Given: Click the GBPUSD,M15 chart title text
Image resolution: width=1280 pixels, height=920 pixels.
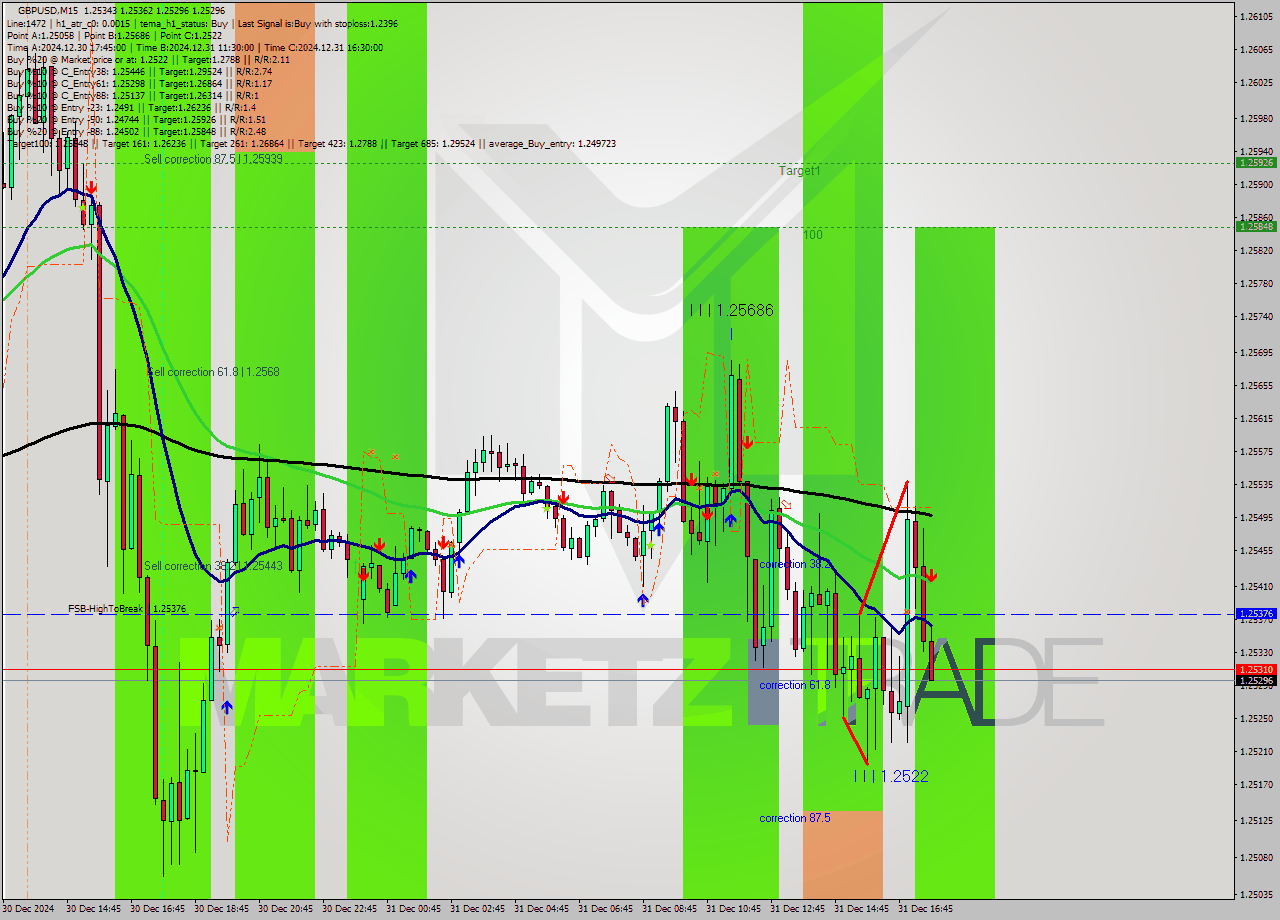Looking at the screenshot, I should (x=48, y=10).
